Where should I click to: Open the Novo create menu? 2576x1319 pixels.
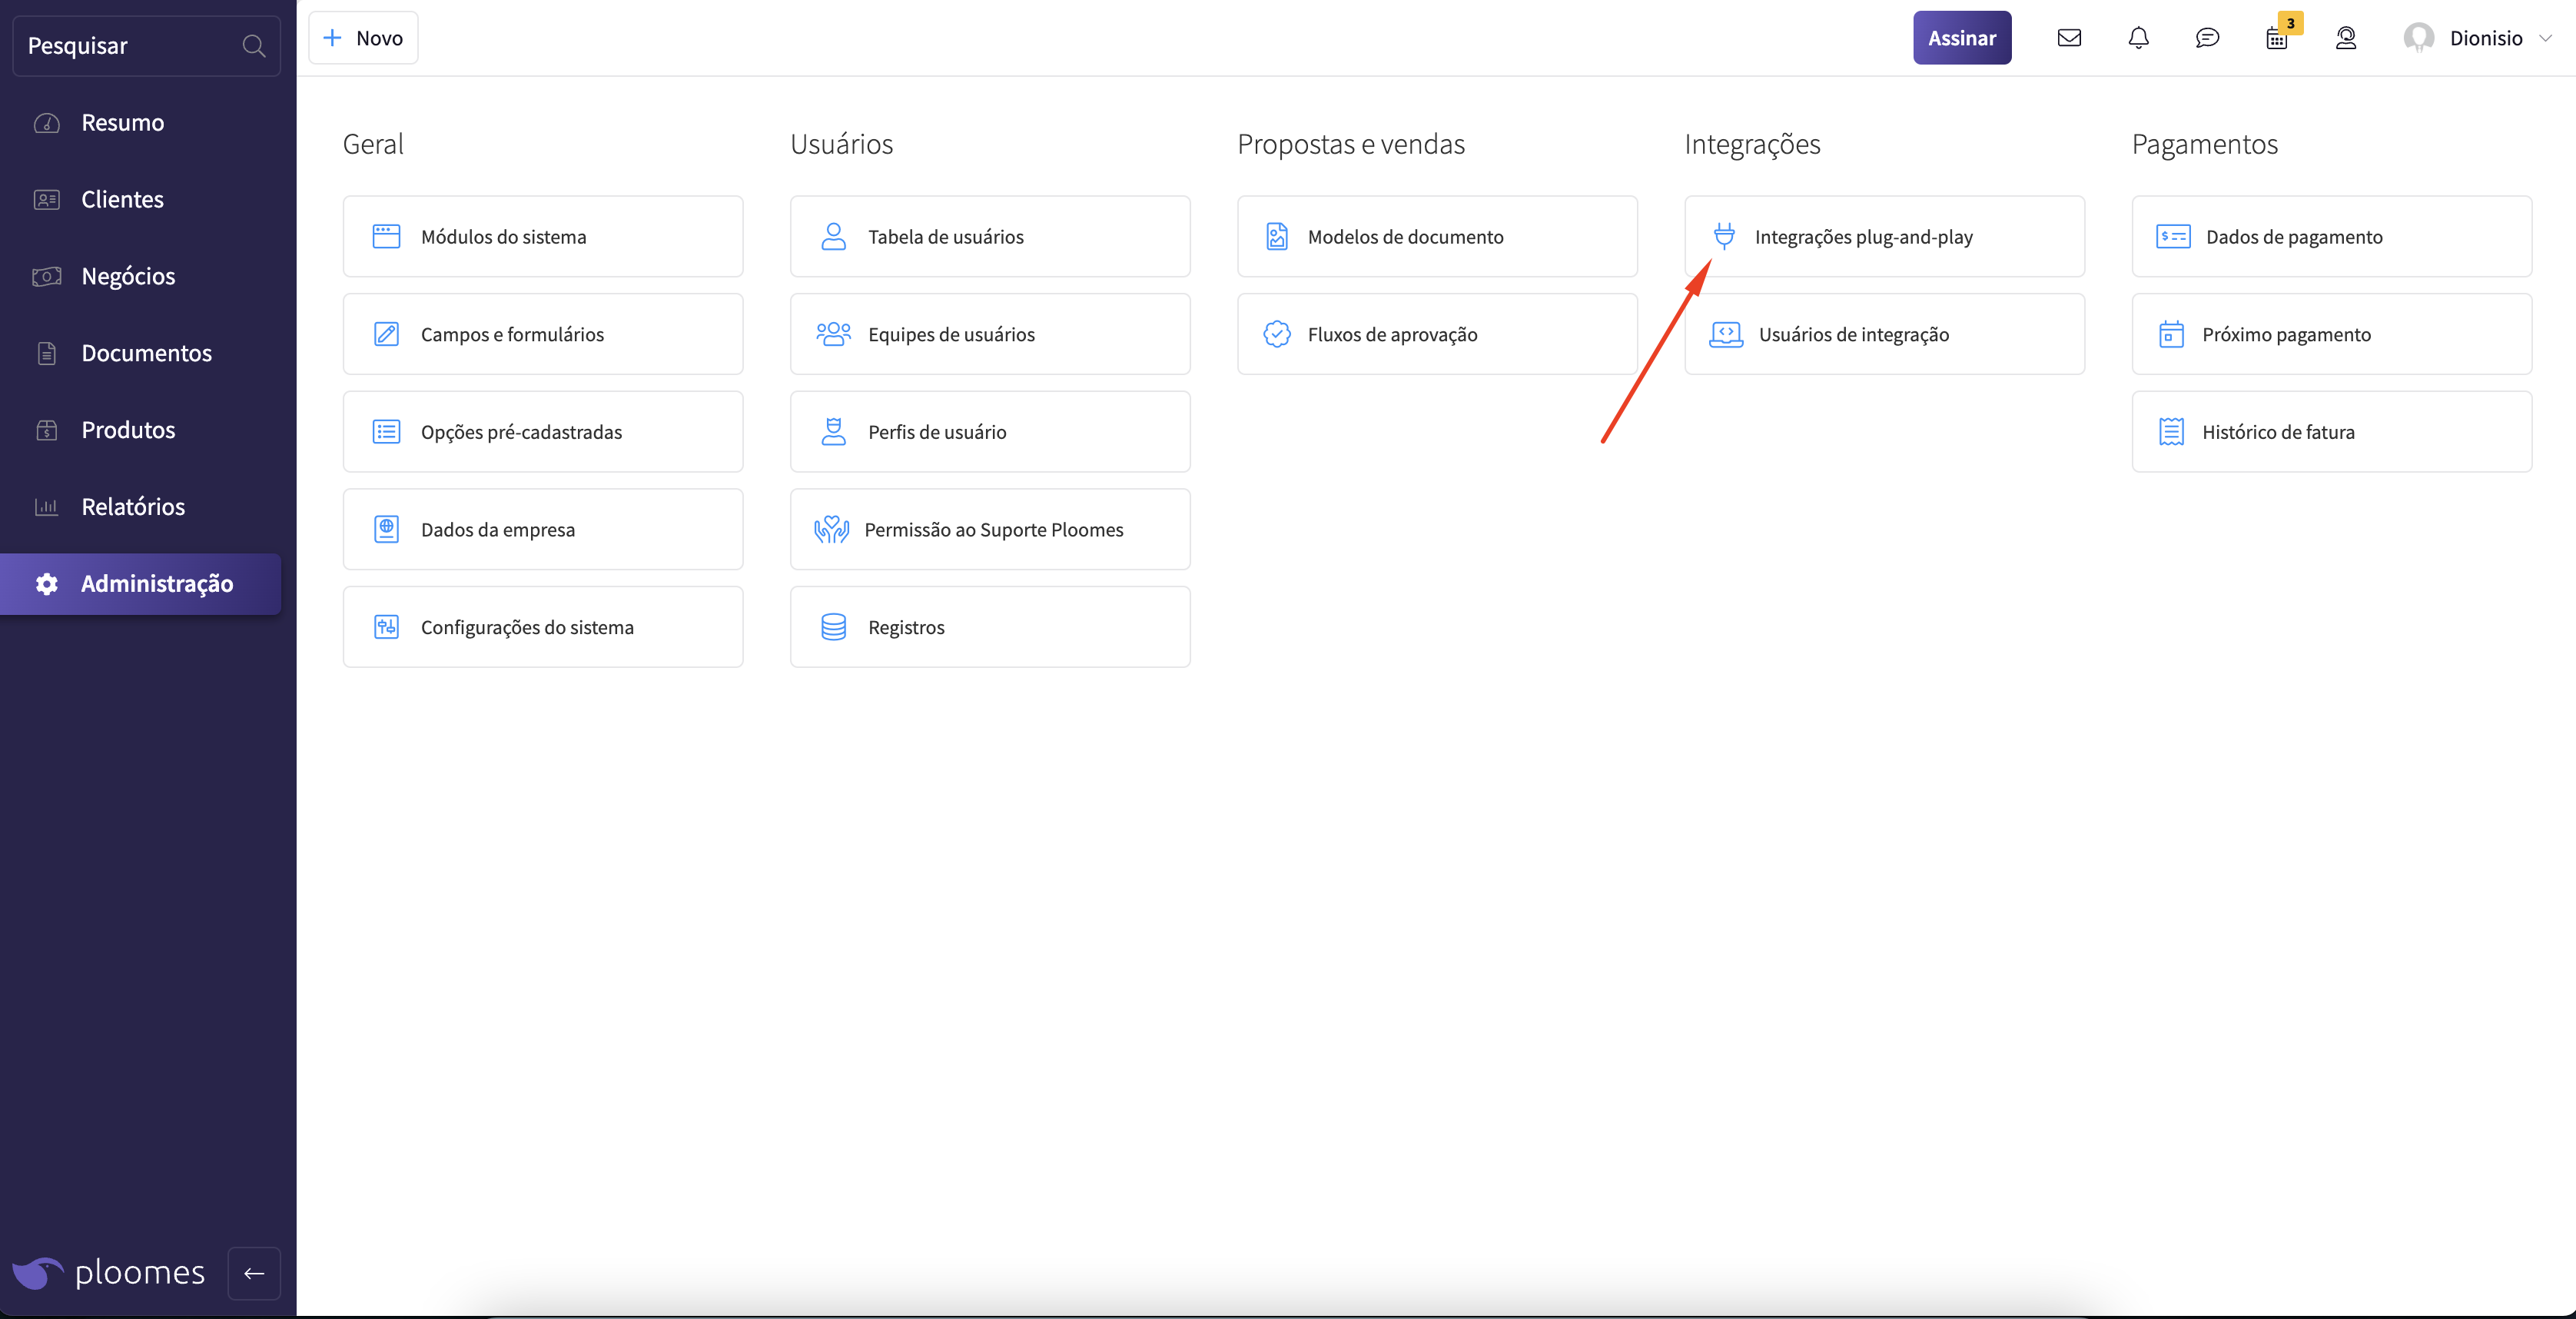click(x=363, y=38)
